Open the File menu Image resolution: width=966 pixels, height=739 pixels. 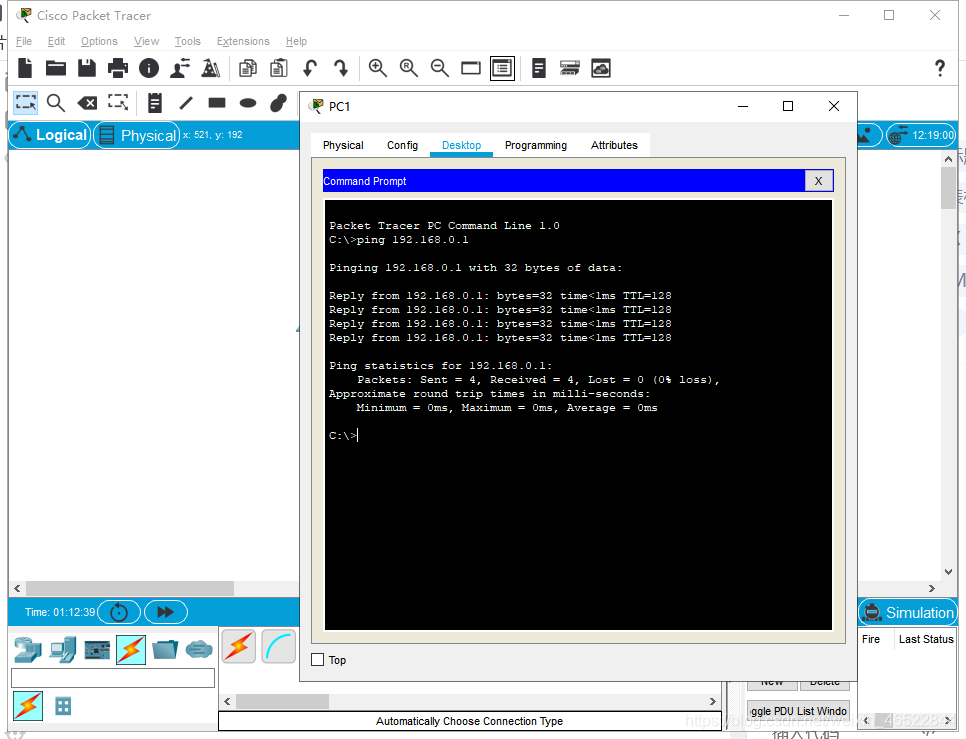click(24, 41)
